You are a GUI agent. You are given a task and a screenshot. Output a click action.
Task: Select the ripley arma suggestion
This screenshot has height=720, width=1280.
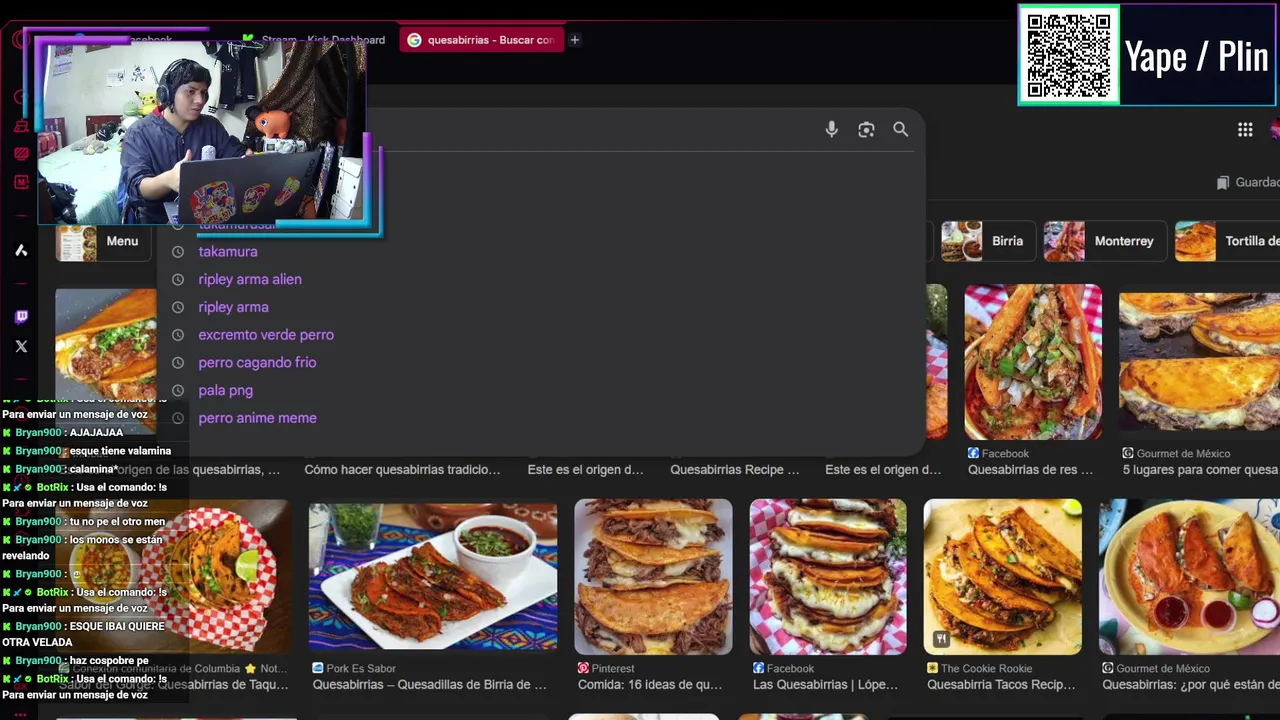pyautogui.click(x=233, y=307)
